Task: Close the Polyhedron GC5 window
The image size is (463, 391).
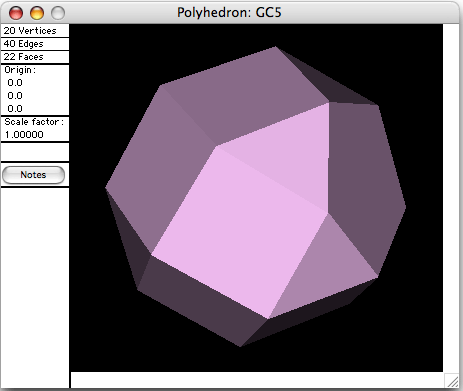Action: coord(16,13)
